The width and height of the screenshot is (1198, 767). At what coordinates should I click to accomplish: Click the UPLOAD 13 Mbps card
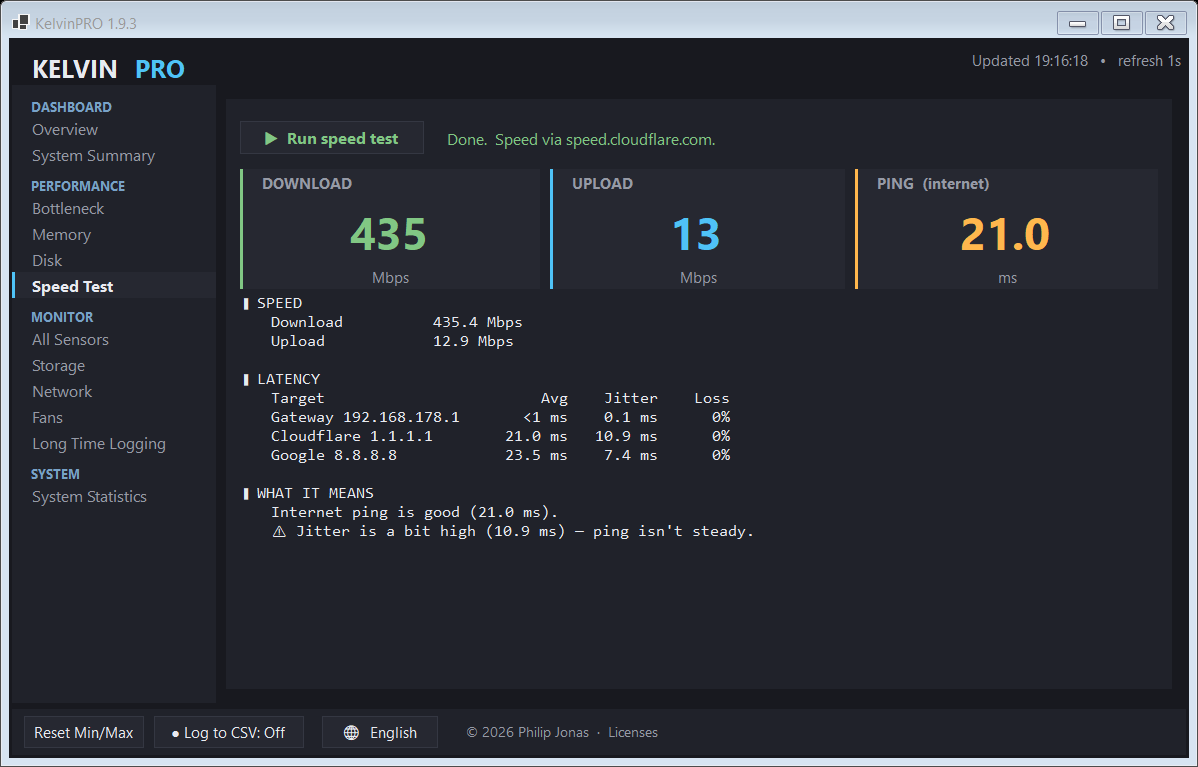click(698, 229)
